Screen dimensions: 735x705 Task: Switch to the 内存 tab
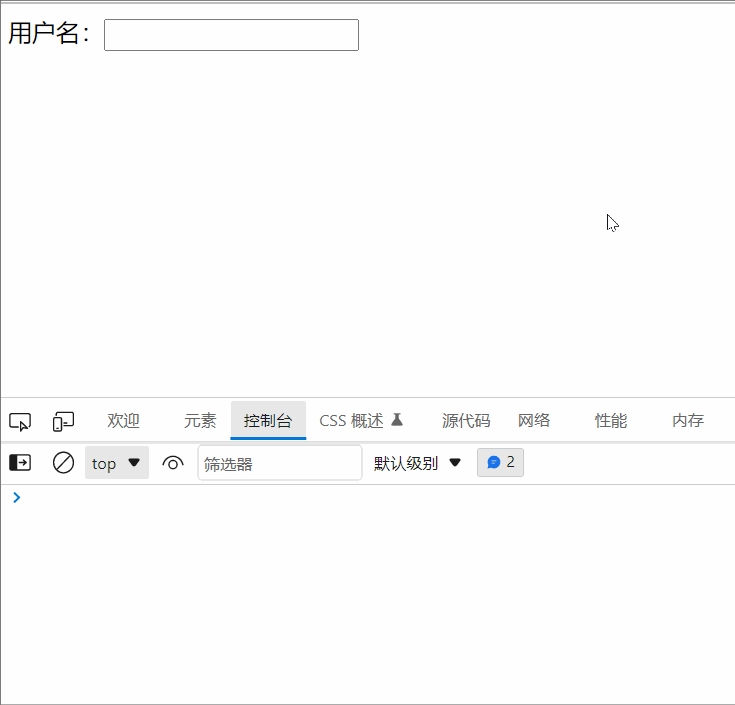pos(688,420)
